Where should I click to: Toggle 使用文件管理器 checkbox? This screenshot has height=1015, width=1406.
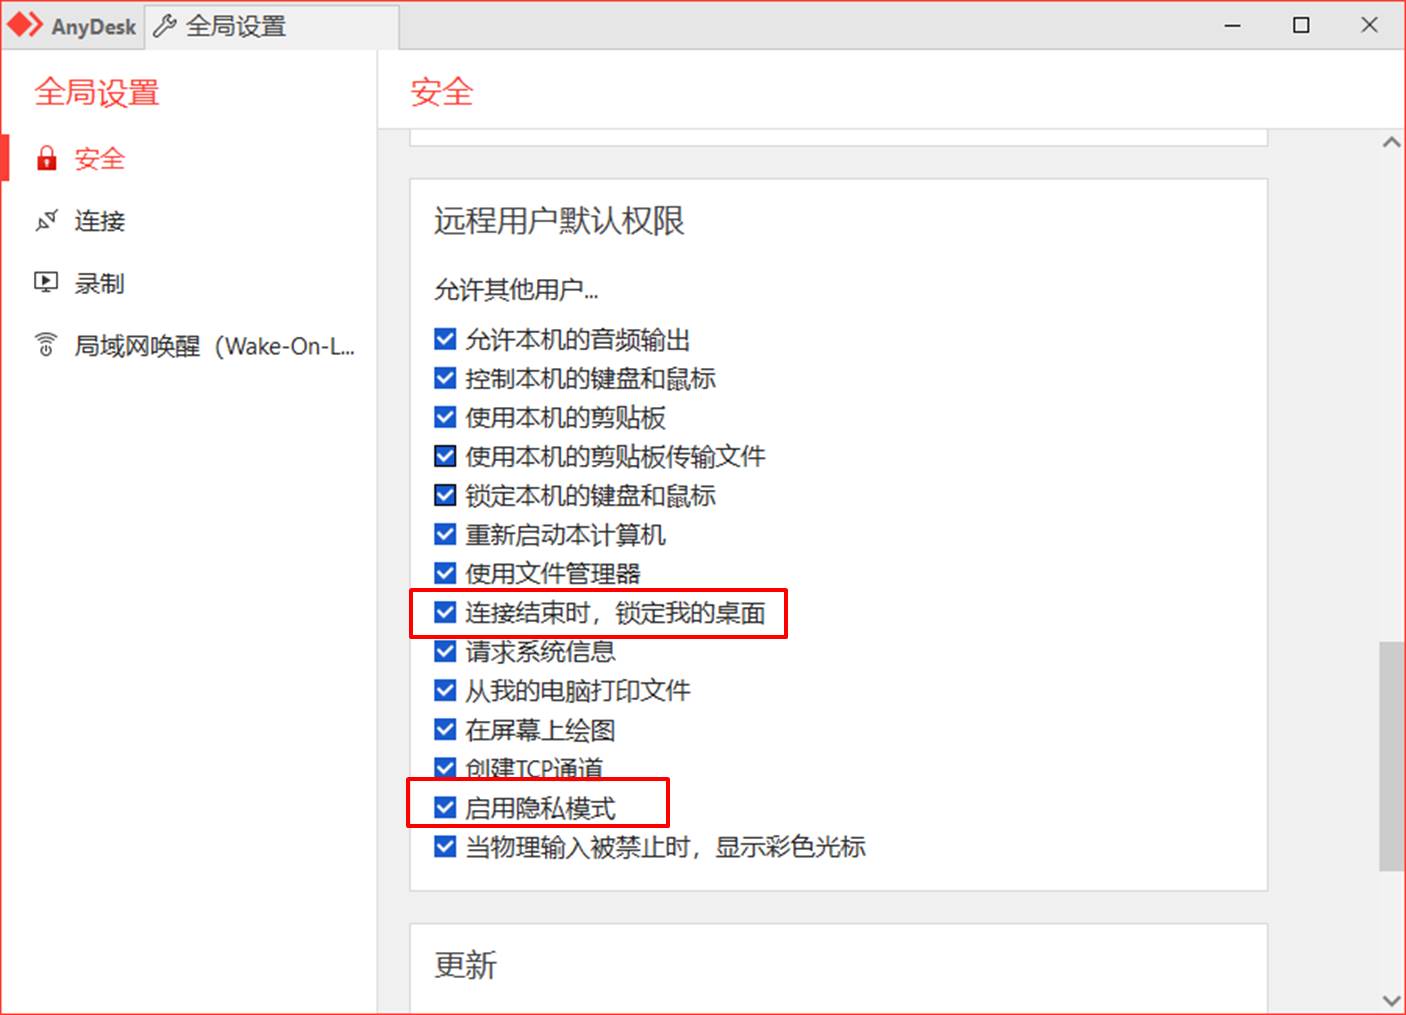445,573
